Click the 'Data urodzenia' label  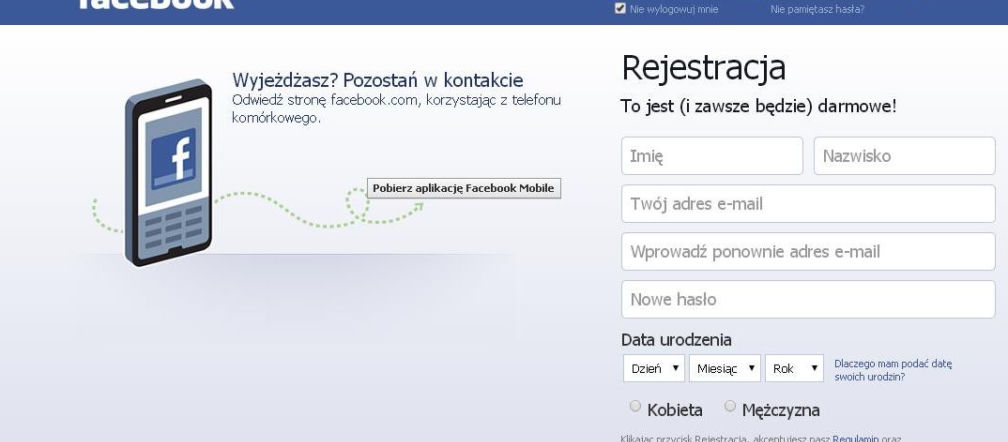(676, 339)
